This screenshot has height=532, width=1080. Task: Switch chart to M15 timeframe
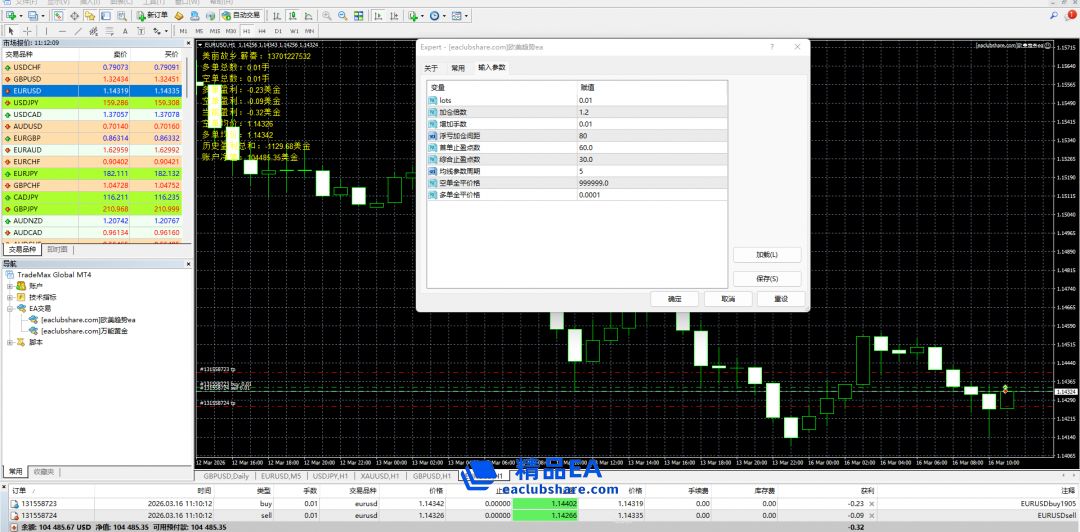coord(215,31)
